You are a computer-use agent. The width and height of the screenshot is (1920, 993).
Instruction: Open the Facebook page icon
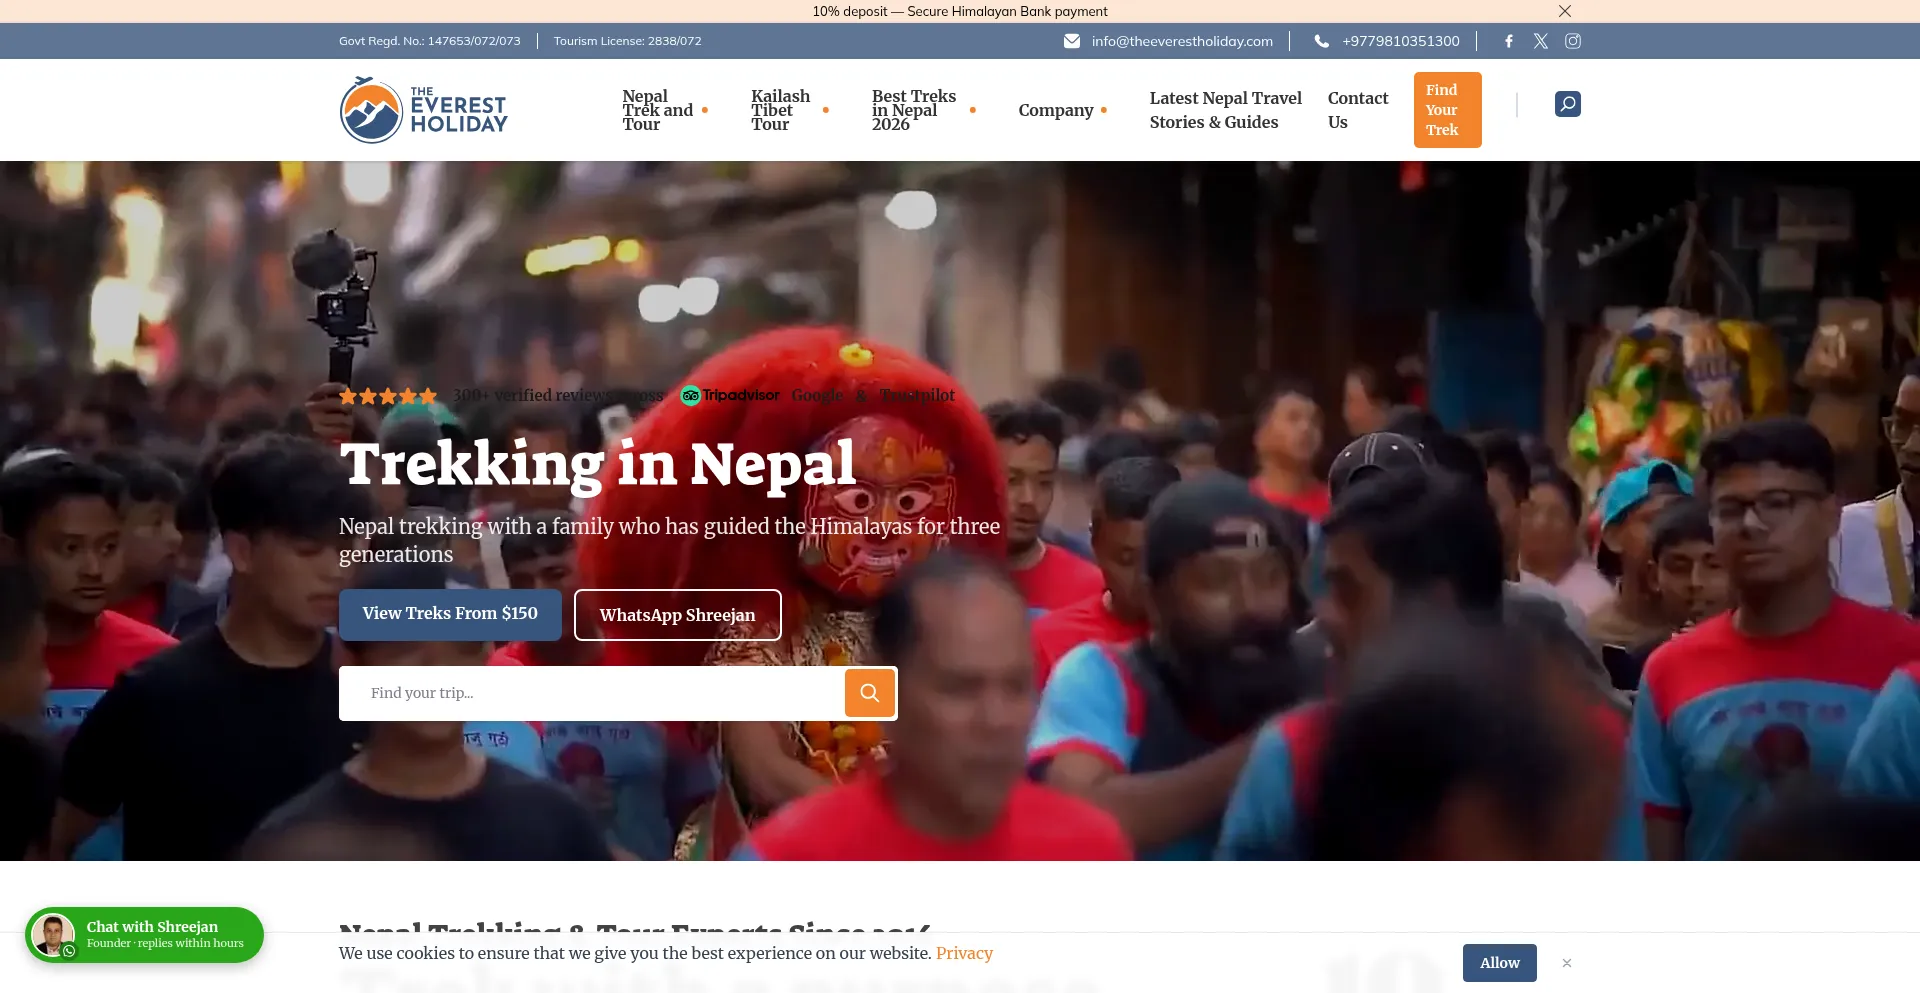pos(1509,41)
